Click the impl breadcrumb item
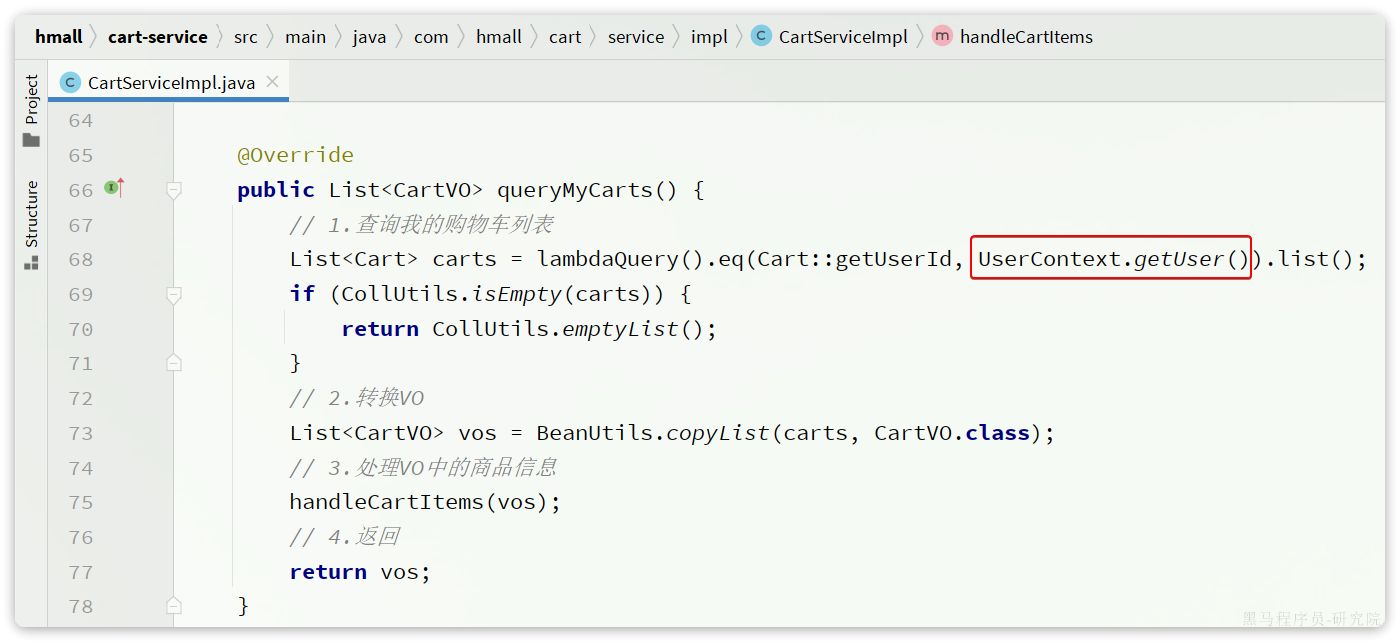 point(709,37)
